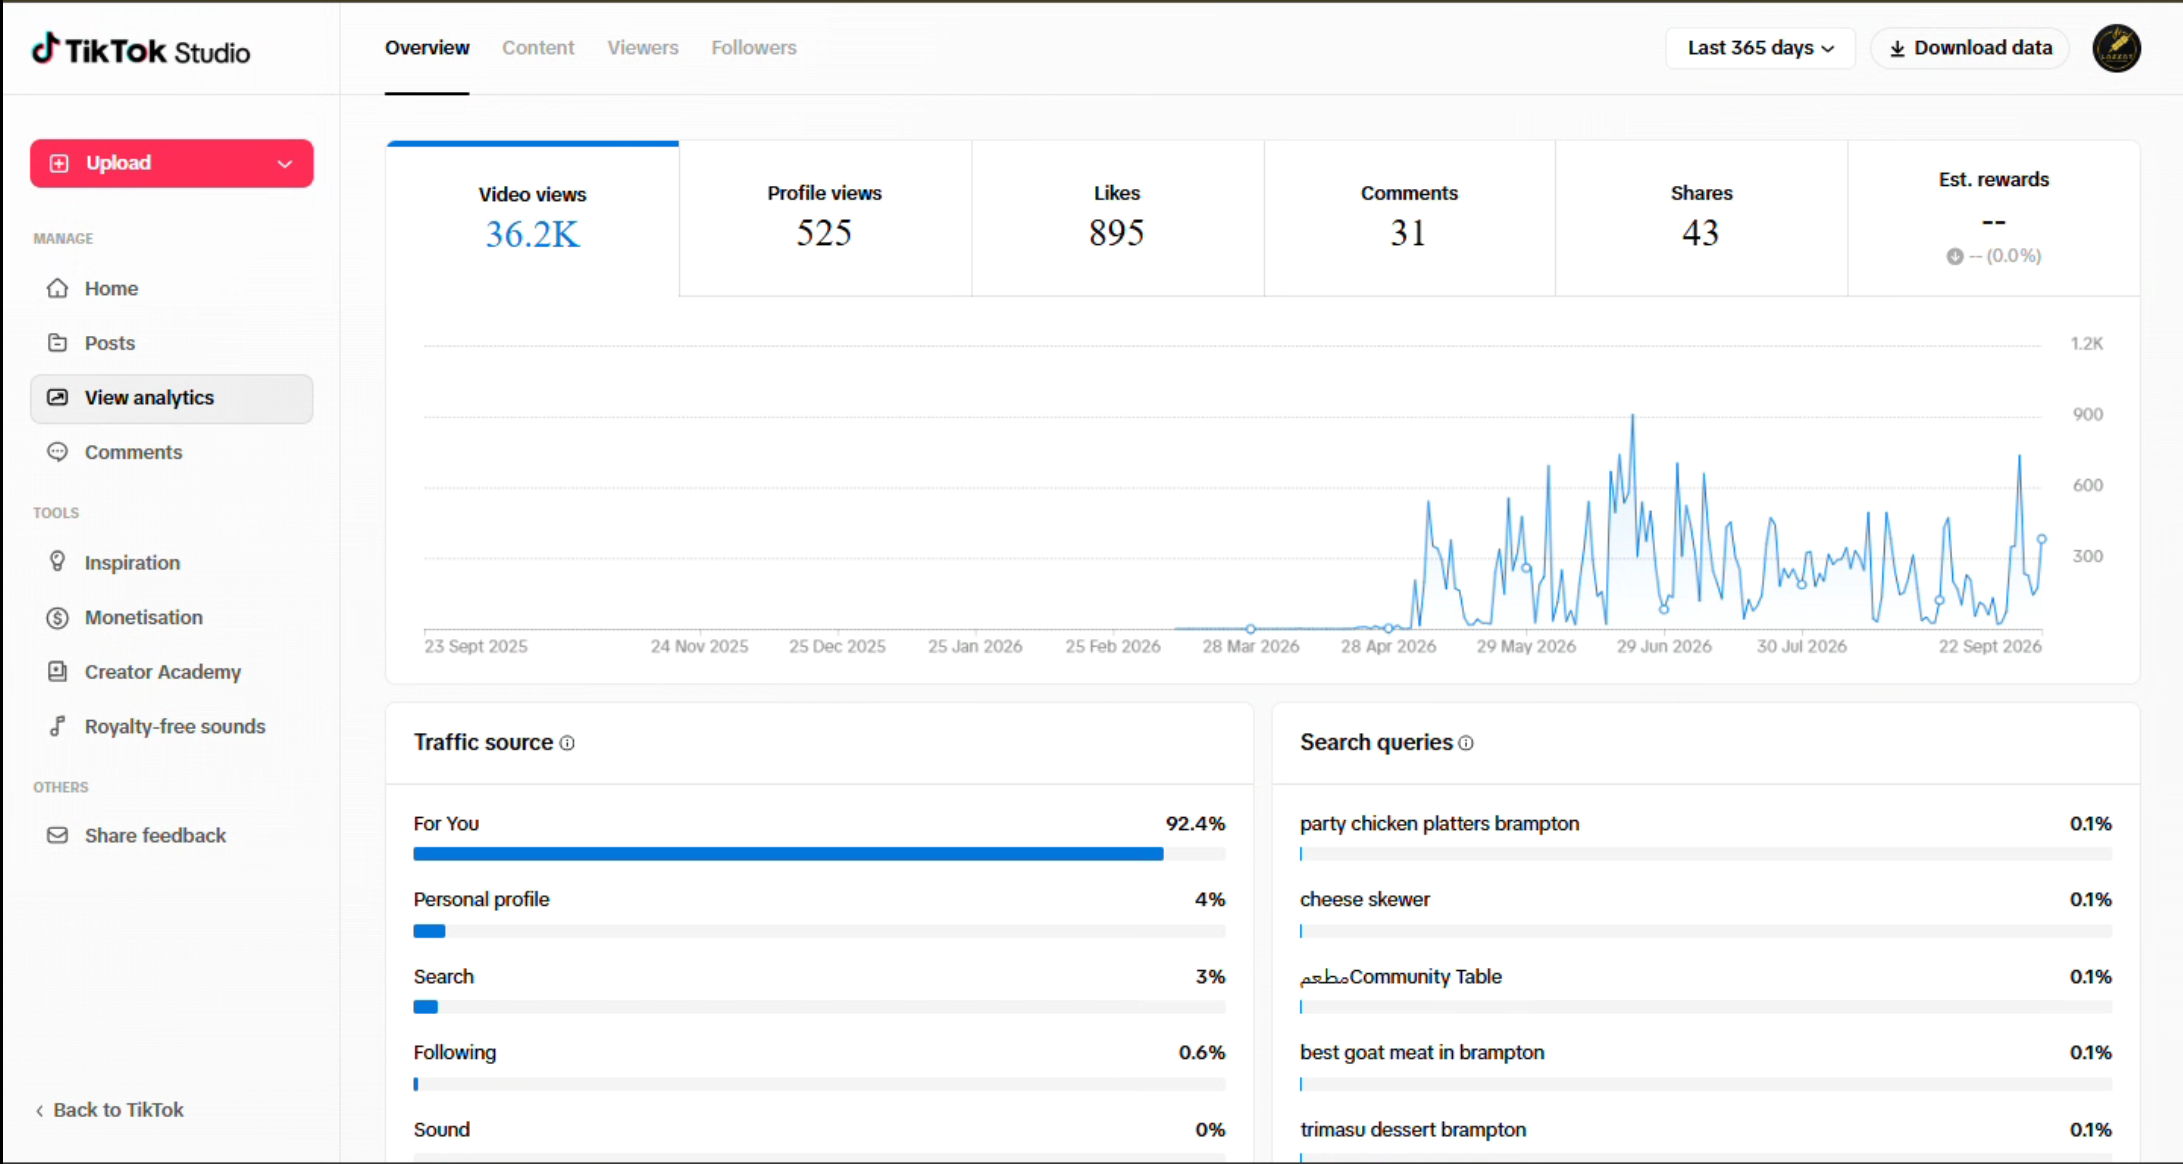Screen dimensions: 2183x1164
Task: Select the Profile views metric card
Action: (x=825, y=218)
